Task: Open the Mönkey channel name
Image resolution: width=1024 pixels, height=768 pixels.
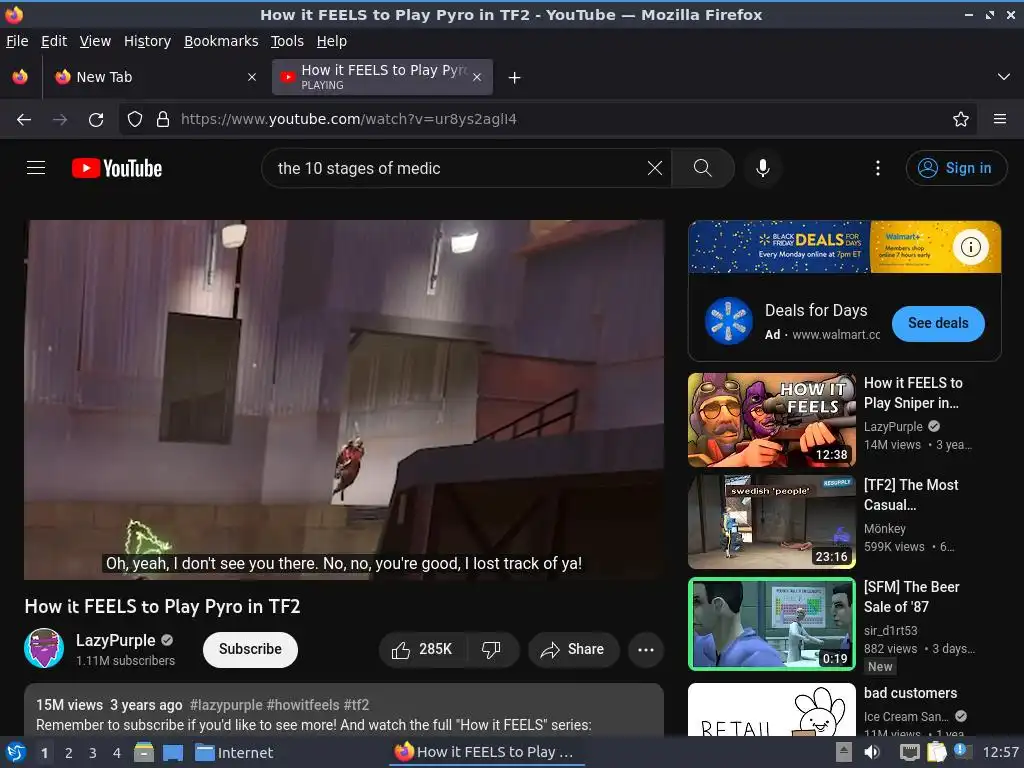Action: (884, 528)
